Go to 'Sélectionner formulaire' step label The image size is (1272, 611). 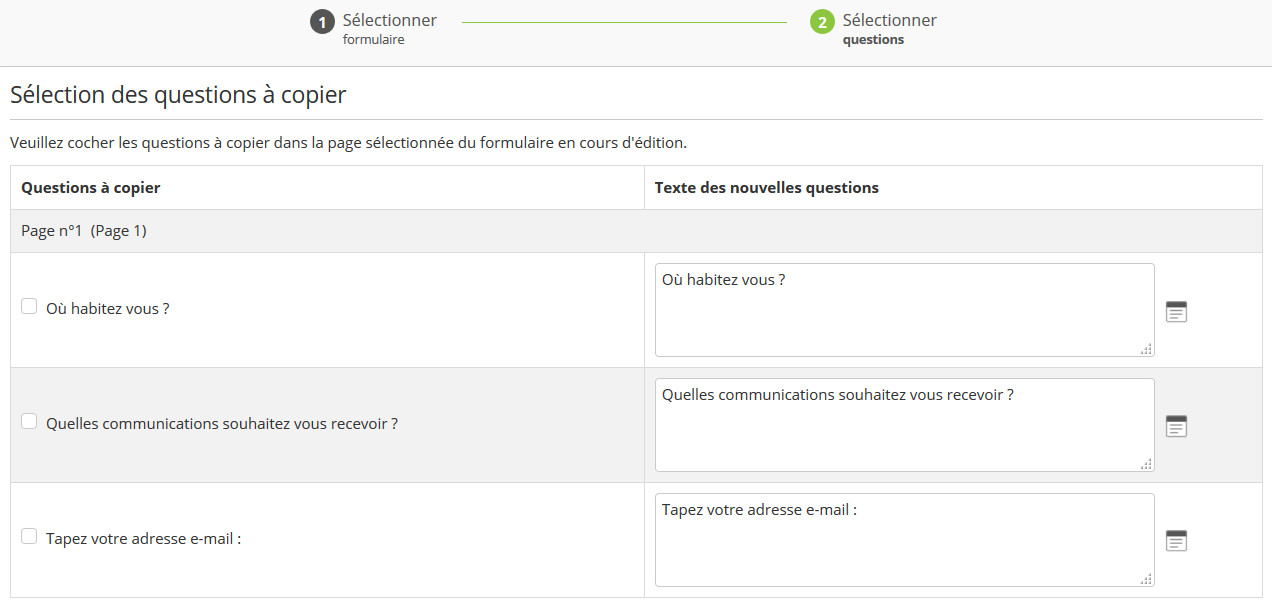(x=389, y=29)
